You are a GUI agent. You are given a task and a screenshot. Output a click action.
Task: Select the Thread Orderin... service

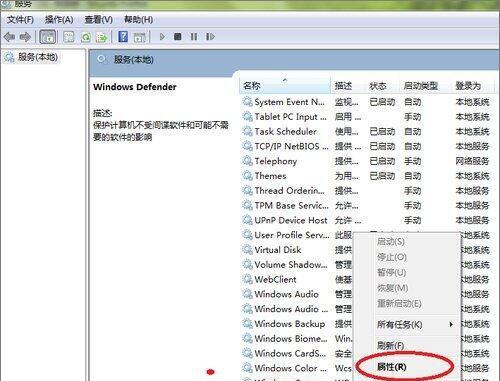coord(367,190)
